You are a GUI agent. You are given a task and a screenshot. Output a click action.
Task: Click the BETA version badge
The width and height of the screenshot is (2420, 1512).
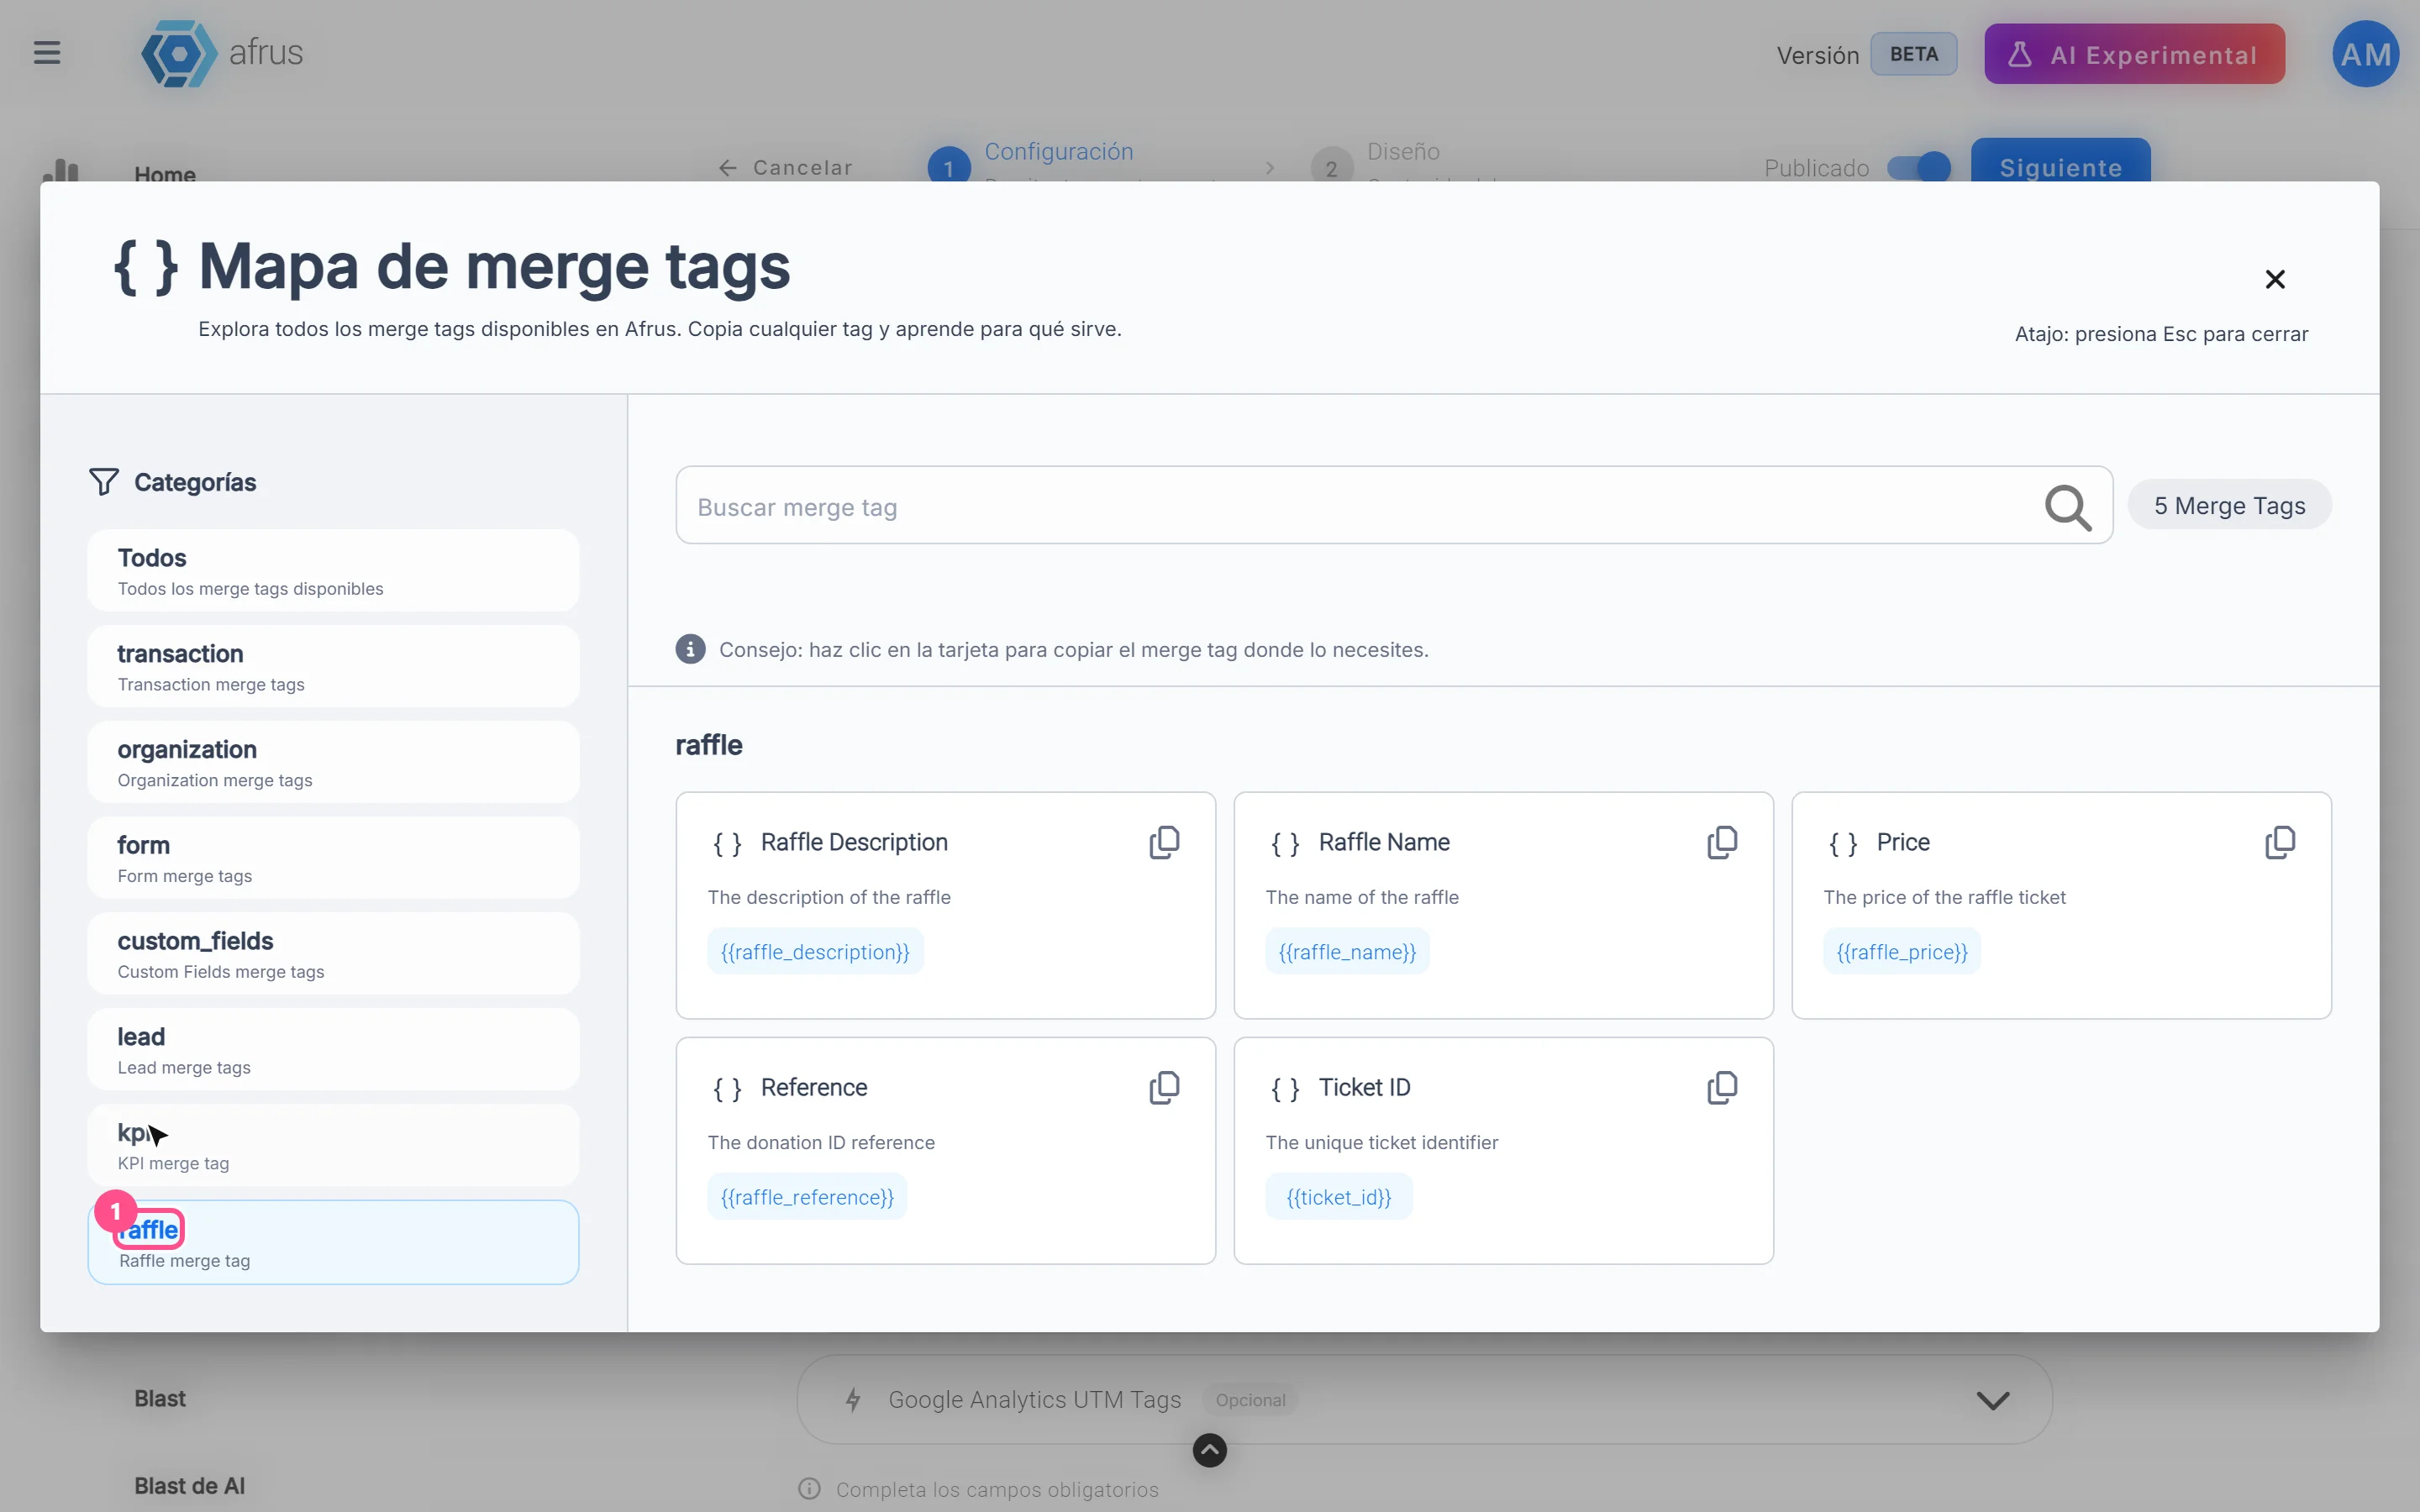(x=1913, y=54)
